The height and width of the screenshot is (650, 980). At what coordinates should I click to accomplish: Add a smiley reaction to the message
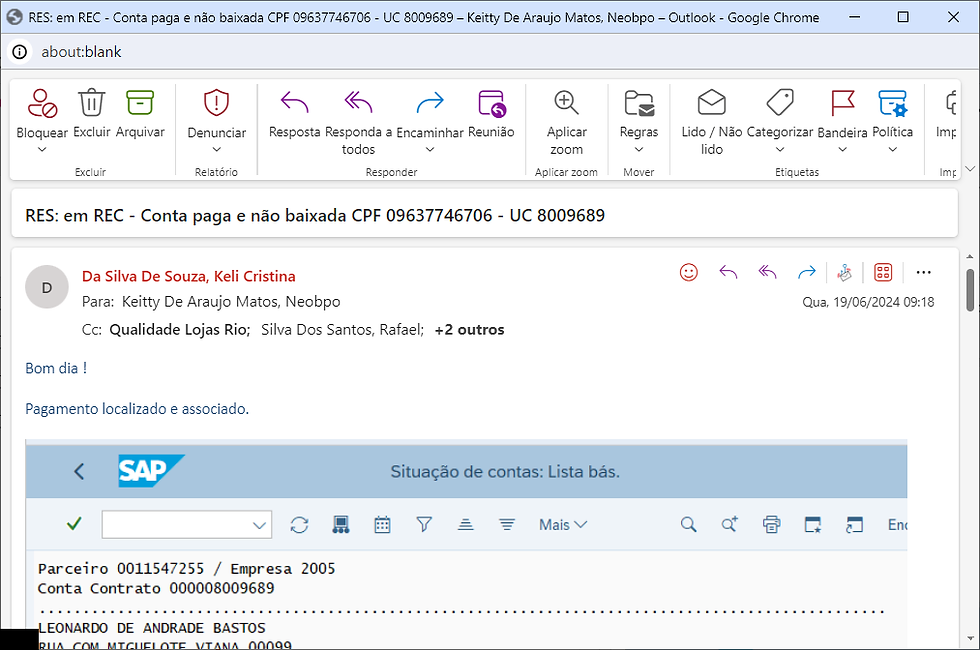point(689,272)
